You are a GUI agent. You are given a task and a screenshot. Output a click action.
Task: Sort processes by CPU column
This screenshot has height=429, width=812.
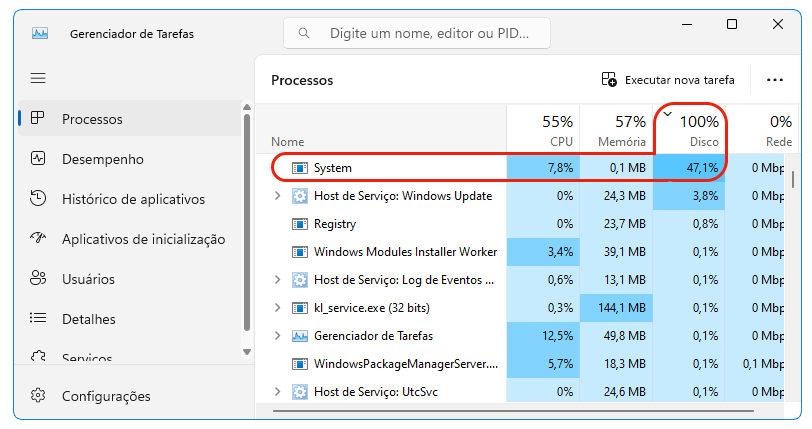[x=543, y=129]
